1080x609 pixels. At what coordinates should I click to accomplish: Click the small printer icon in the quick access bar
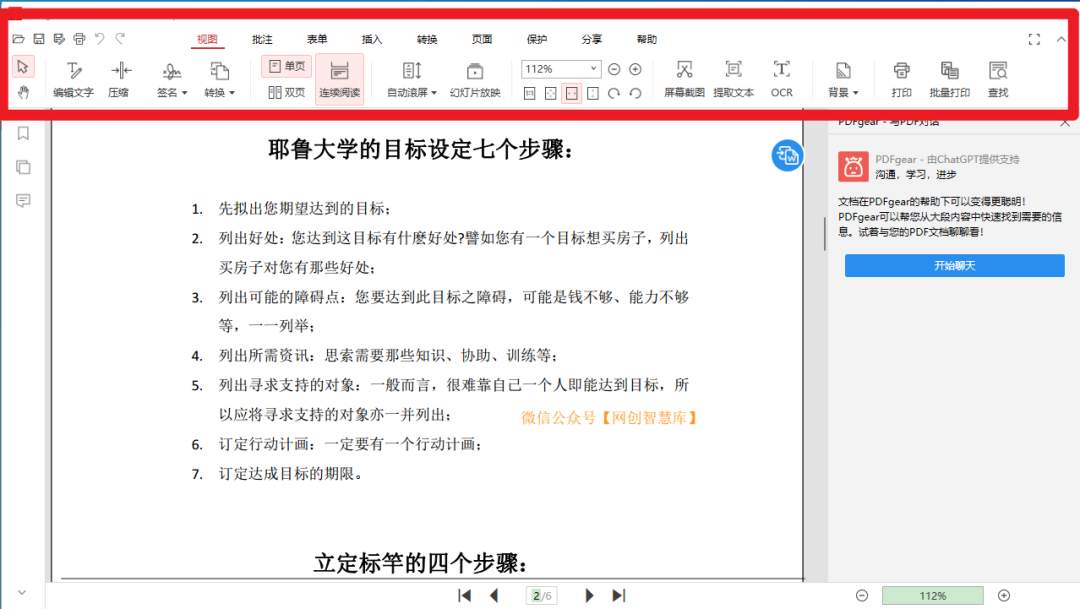coord(79,39)
